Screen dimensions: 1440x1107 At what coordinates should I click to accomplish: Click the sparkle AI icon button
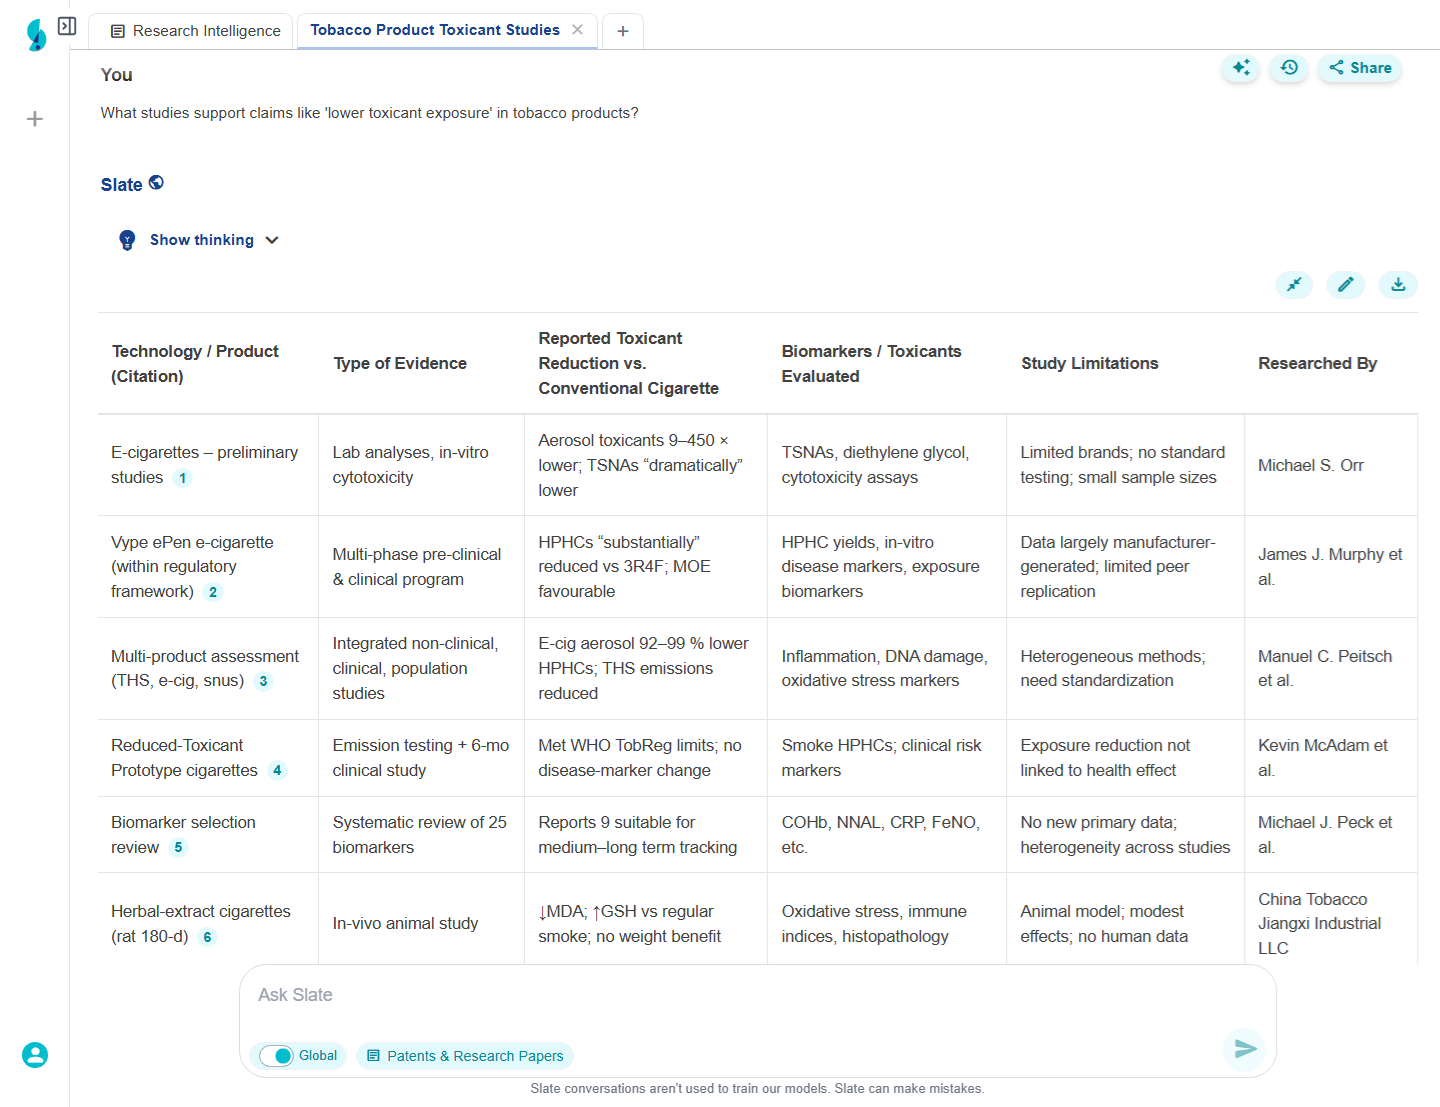coord(1240,68)
